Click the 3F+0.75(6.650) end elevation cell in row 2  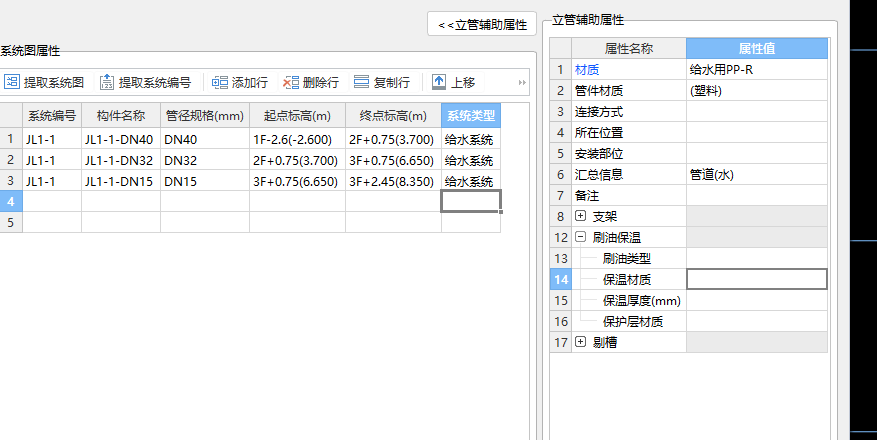tap(393, 160)
